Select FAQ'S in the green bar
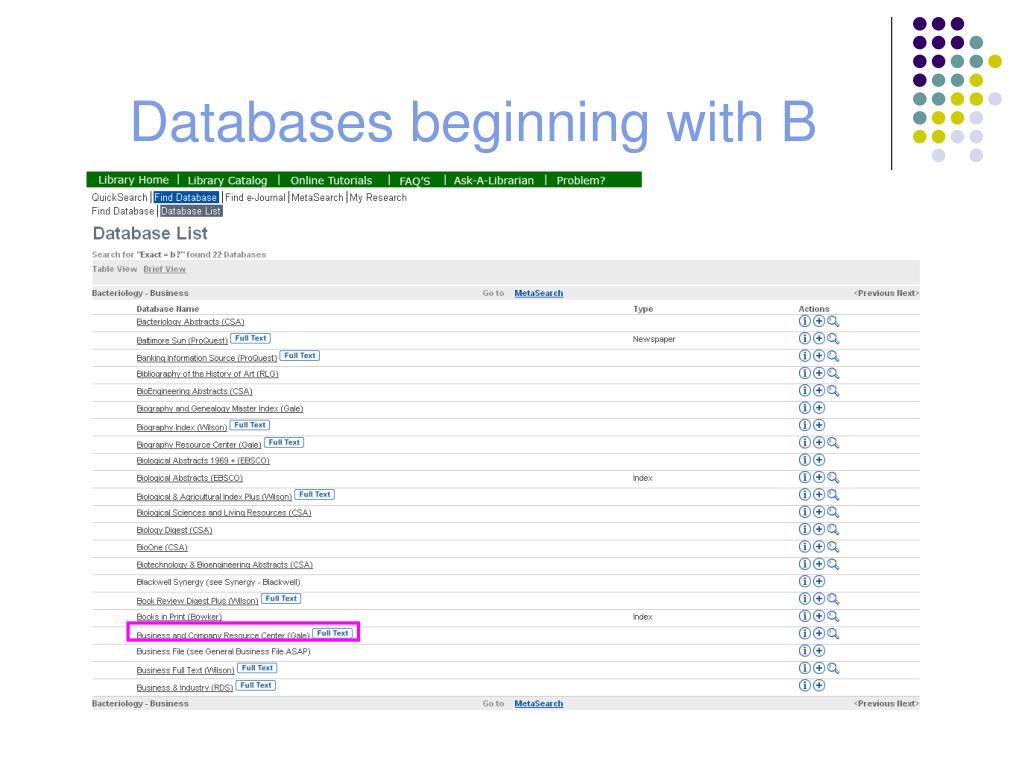The width and height of the screenshot is (1024, 768). point(415,181)
